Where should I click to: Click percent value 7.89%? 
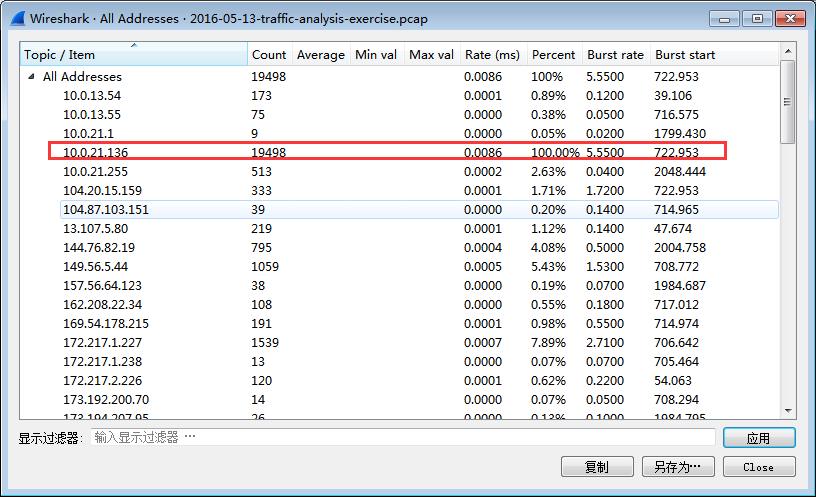pyautogui.click(x=548, y=342)
